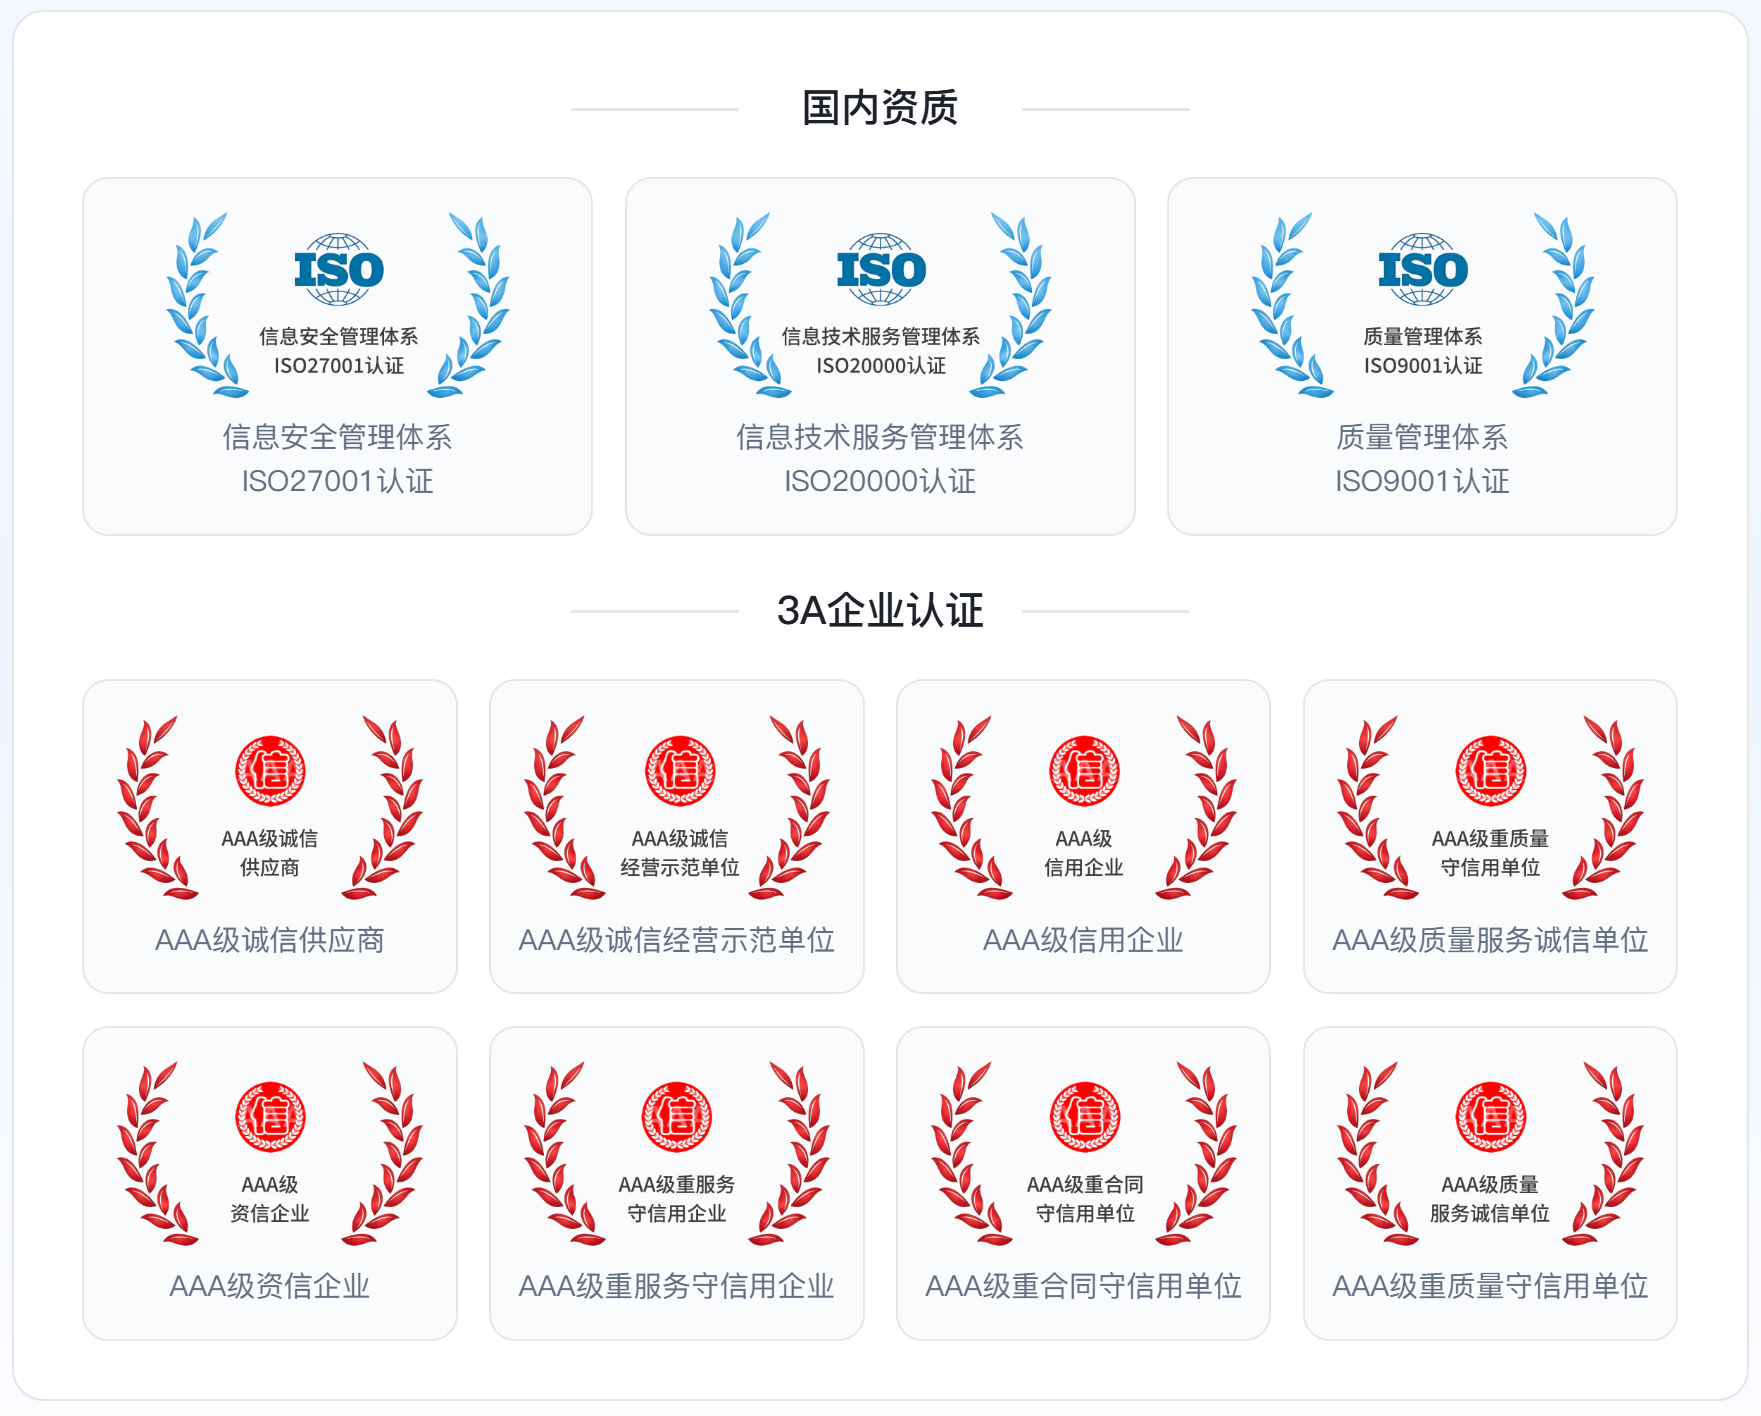Click small badge text ISO27001认证 inside the wreath
Image resolution: width=1761 pixels, height=1416 pixels.
tap(339, 366)
